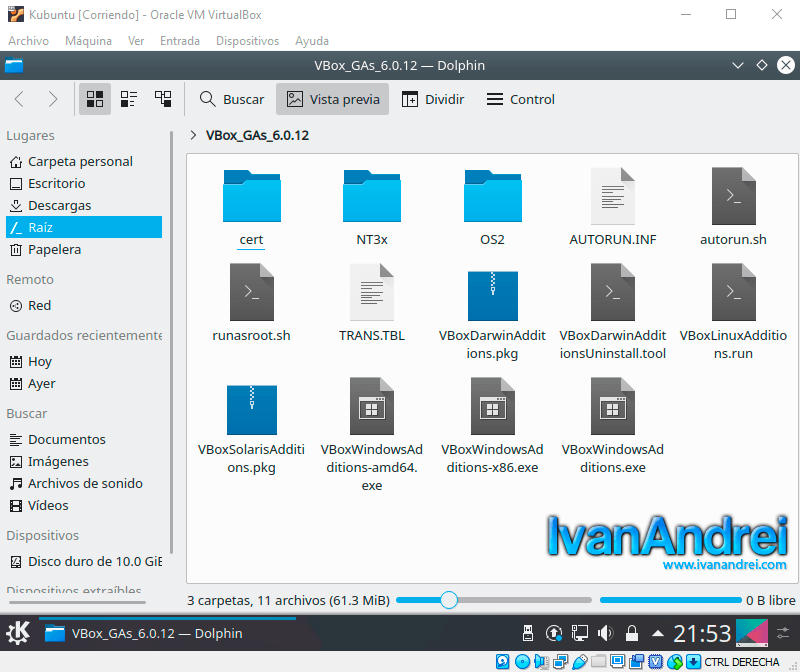800x672 pixels.
Task: Select VBoxWindowsAdditions-amd64.exe file
Action: pos(372,435)
